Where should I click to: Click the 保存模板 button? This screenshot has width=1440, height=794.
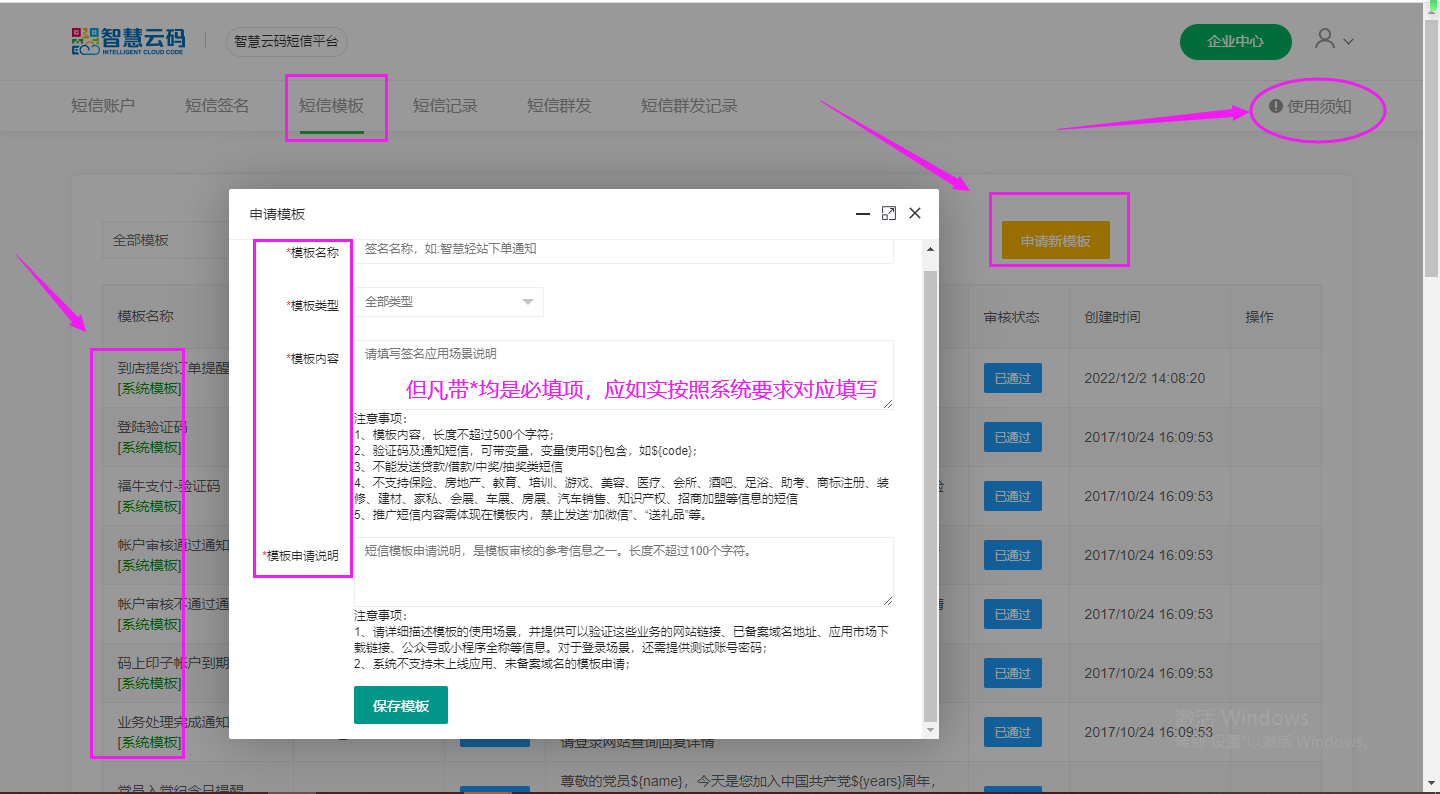(x=401, y=705)
